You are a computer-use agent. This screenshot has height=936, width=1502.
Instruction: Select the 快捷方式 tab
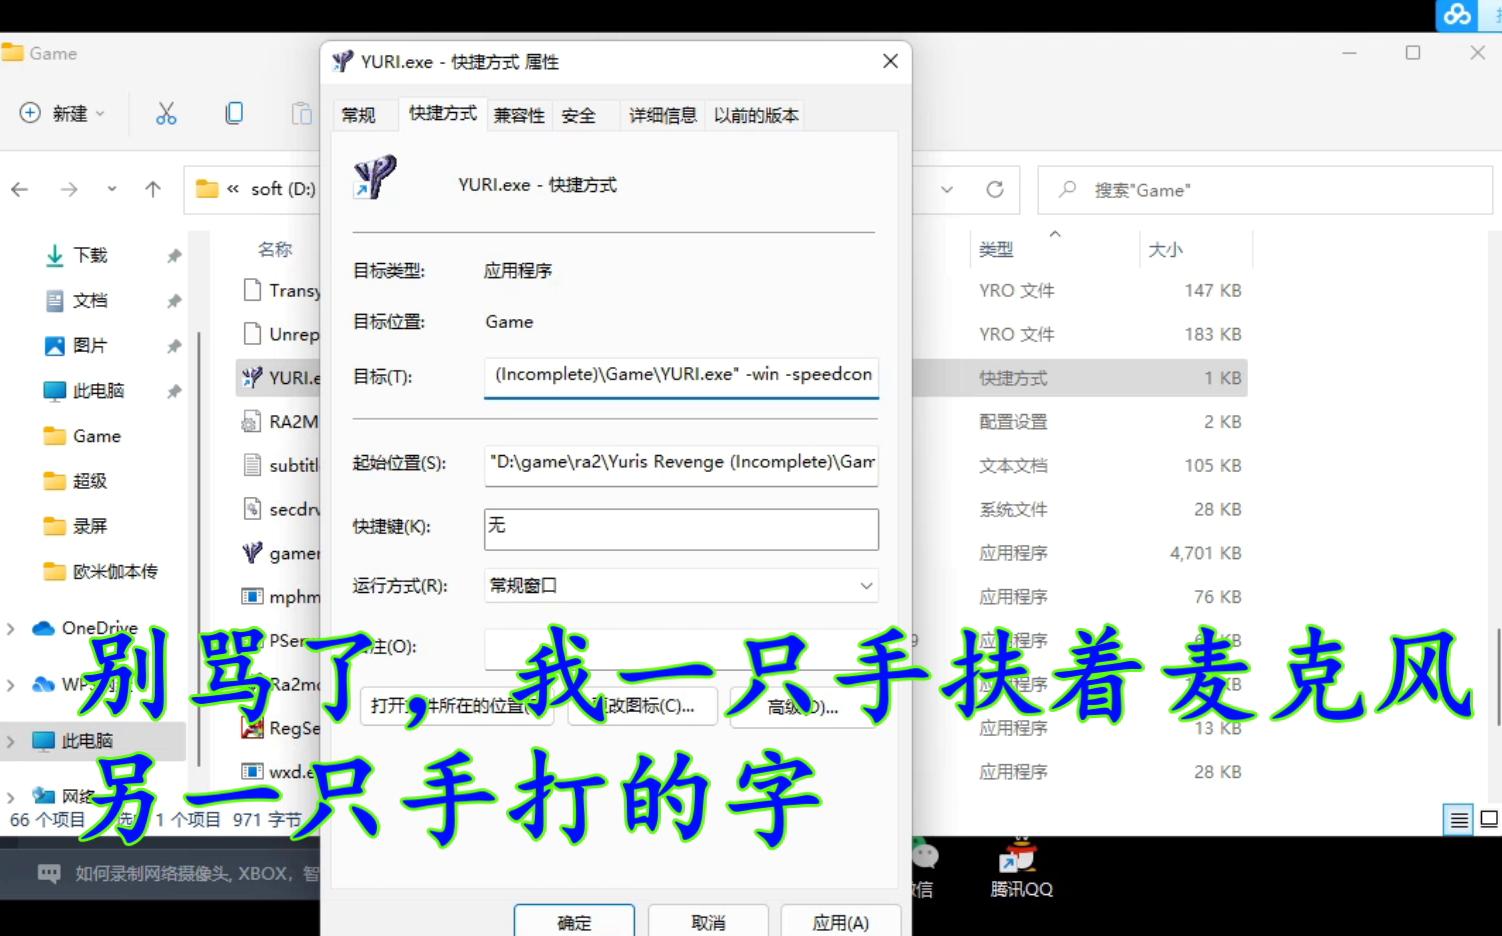point(443,114)
